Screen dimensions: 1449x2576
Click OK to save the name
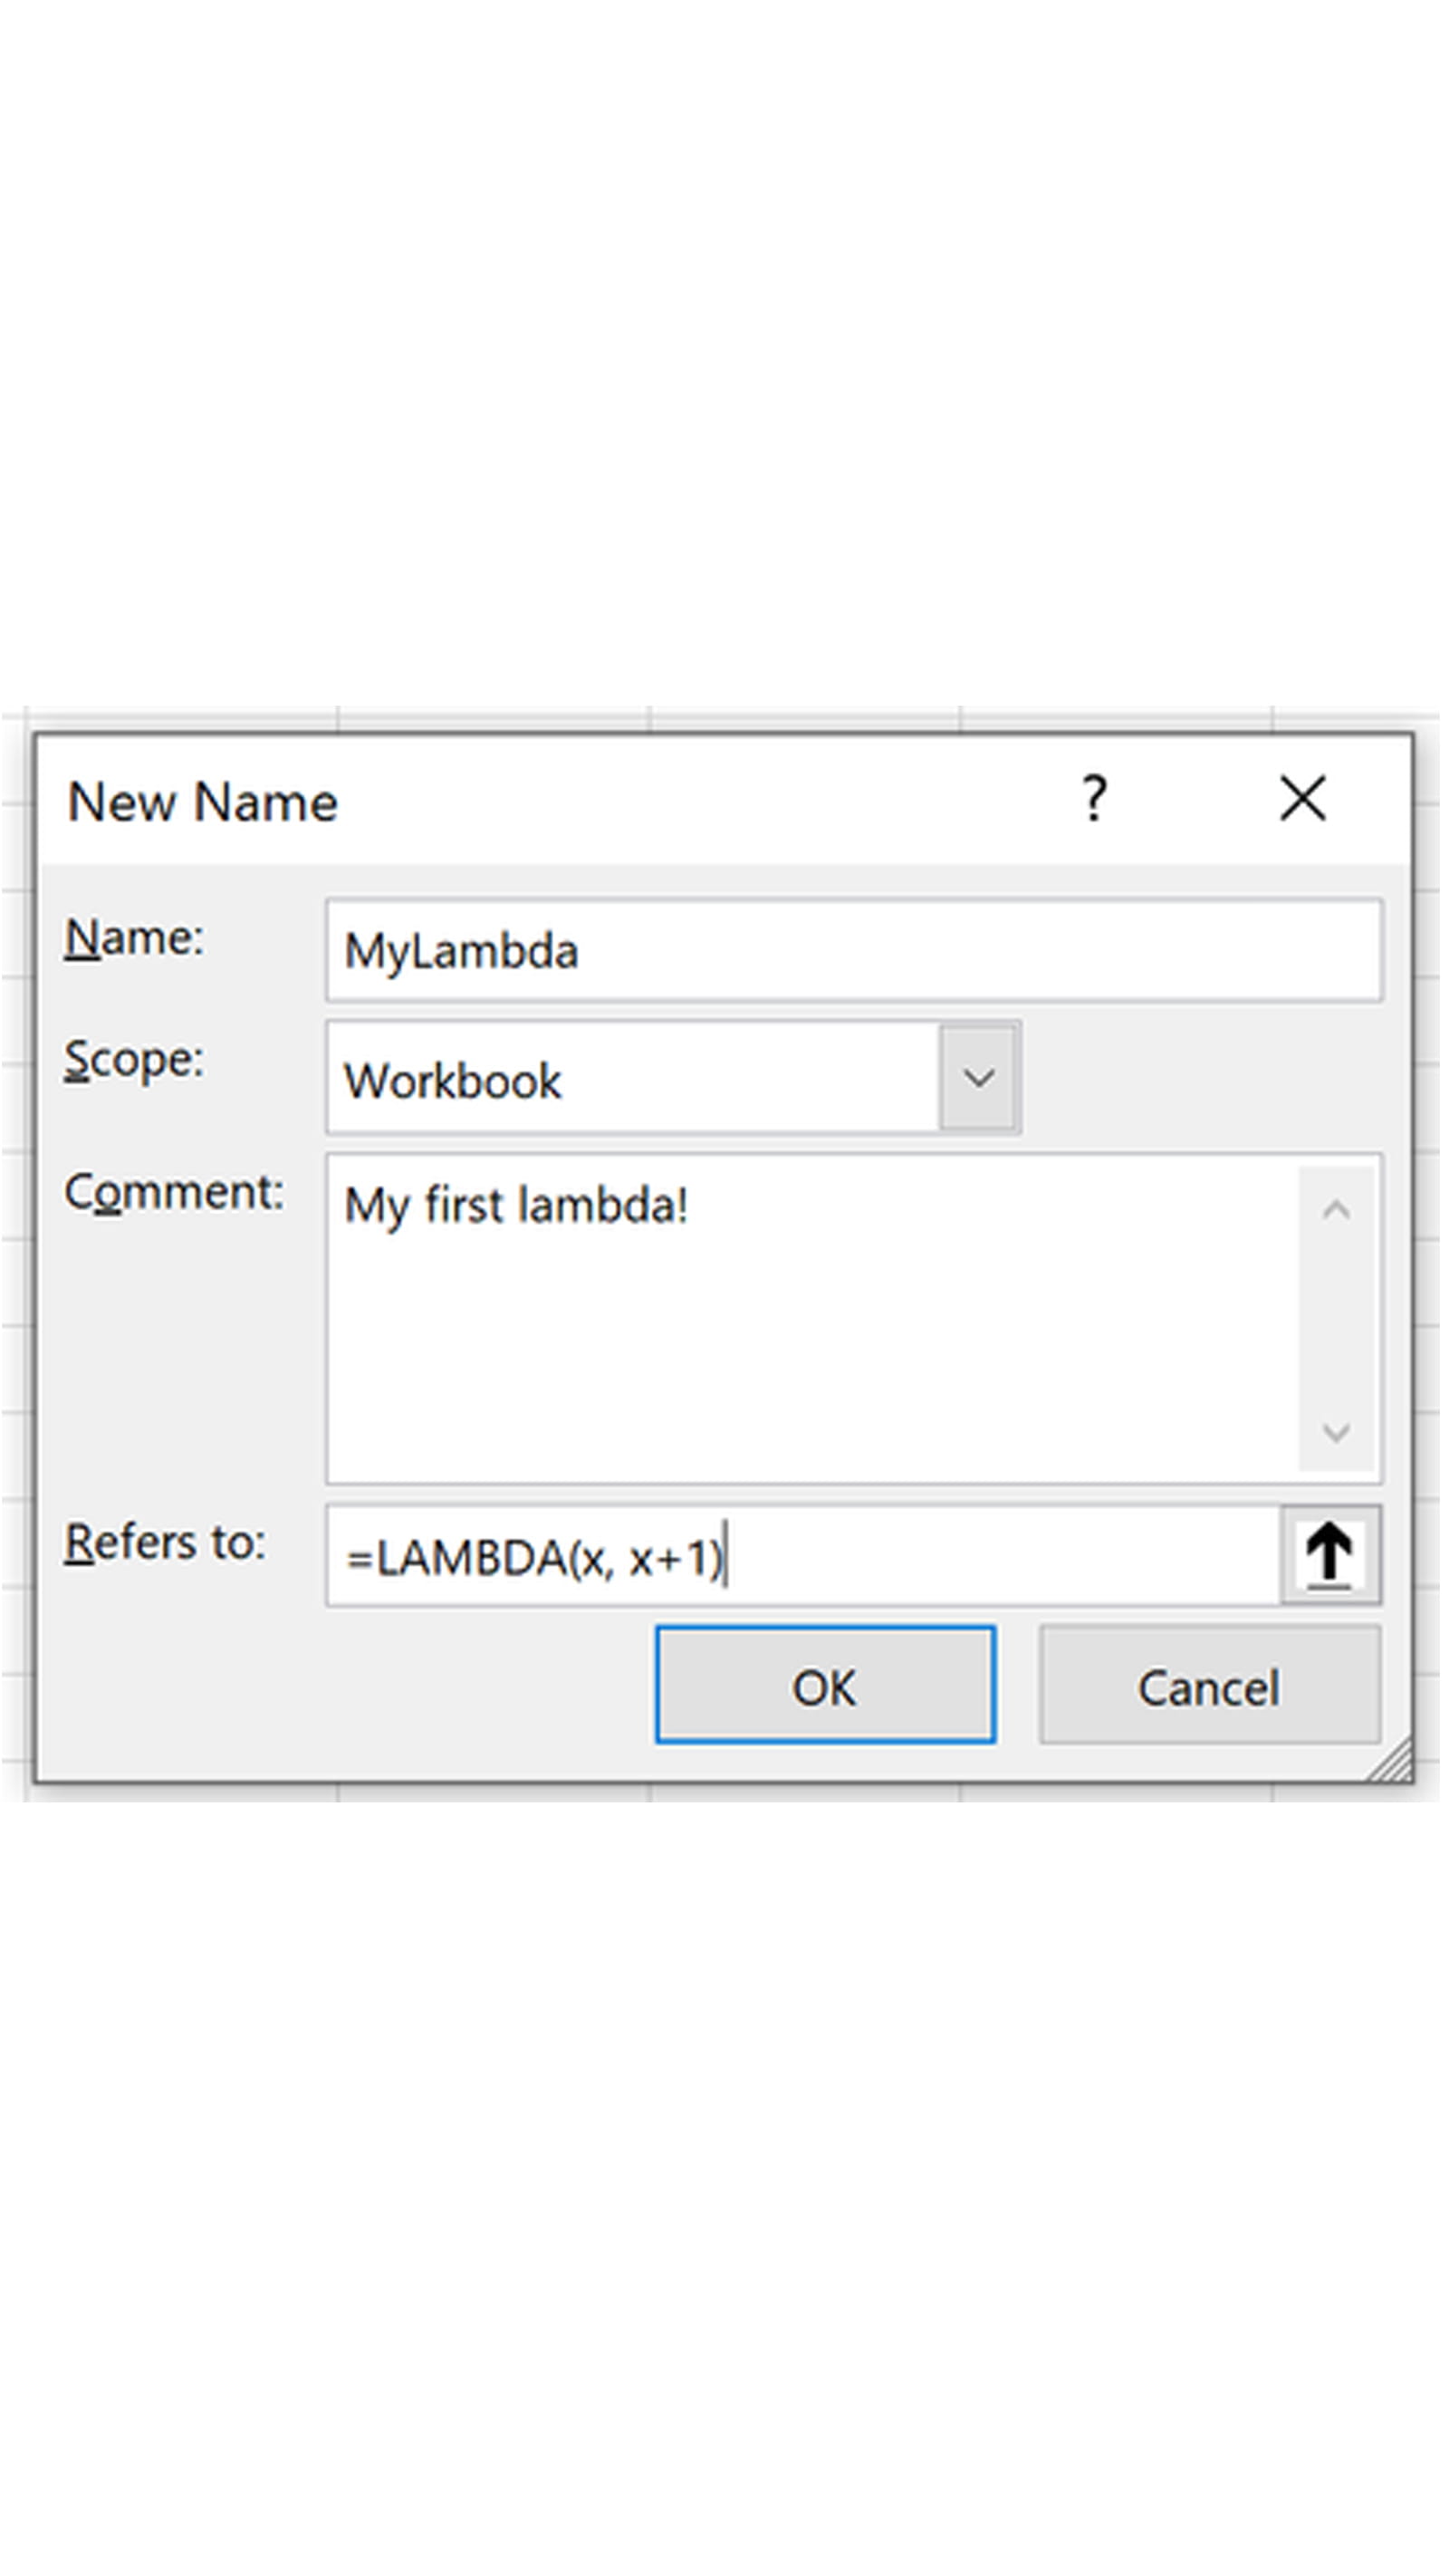825,1687
